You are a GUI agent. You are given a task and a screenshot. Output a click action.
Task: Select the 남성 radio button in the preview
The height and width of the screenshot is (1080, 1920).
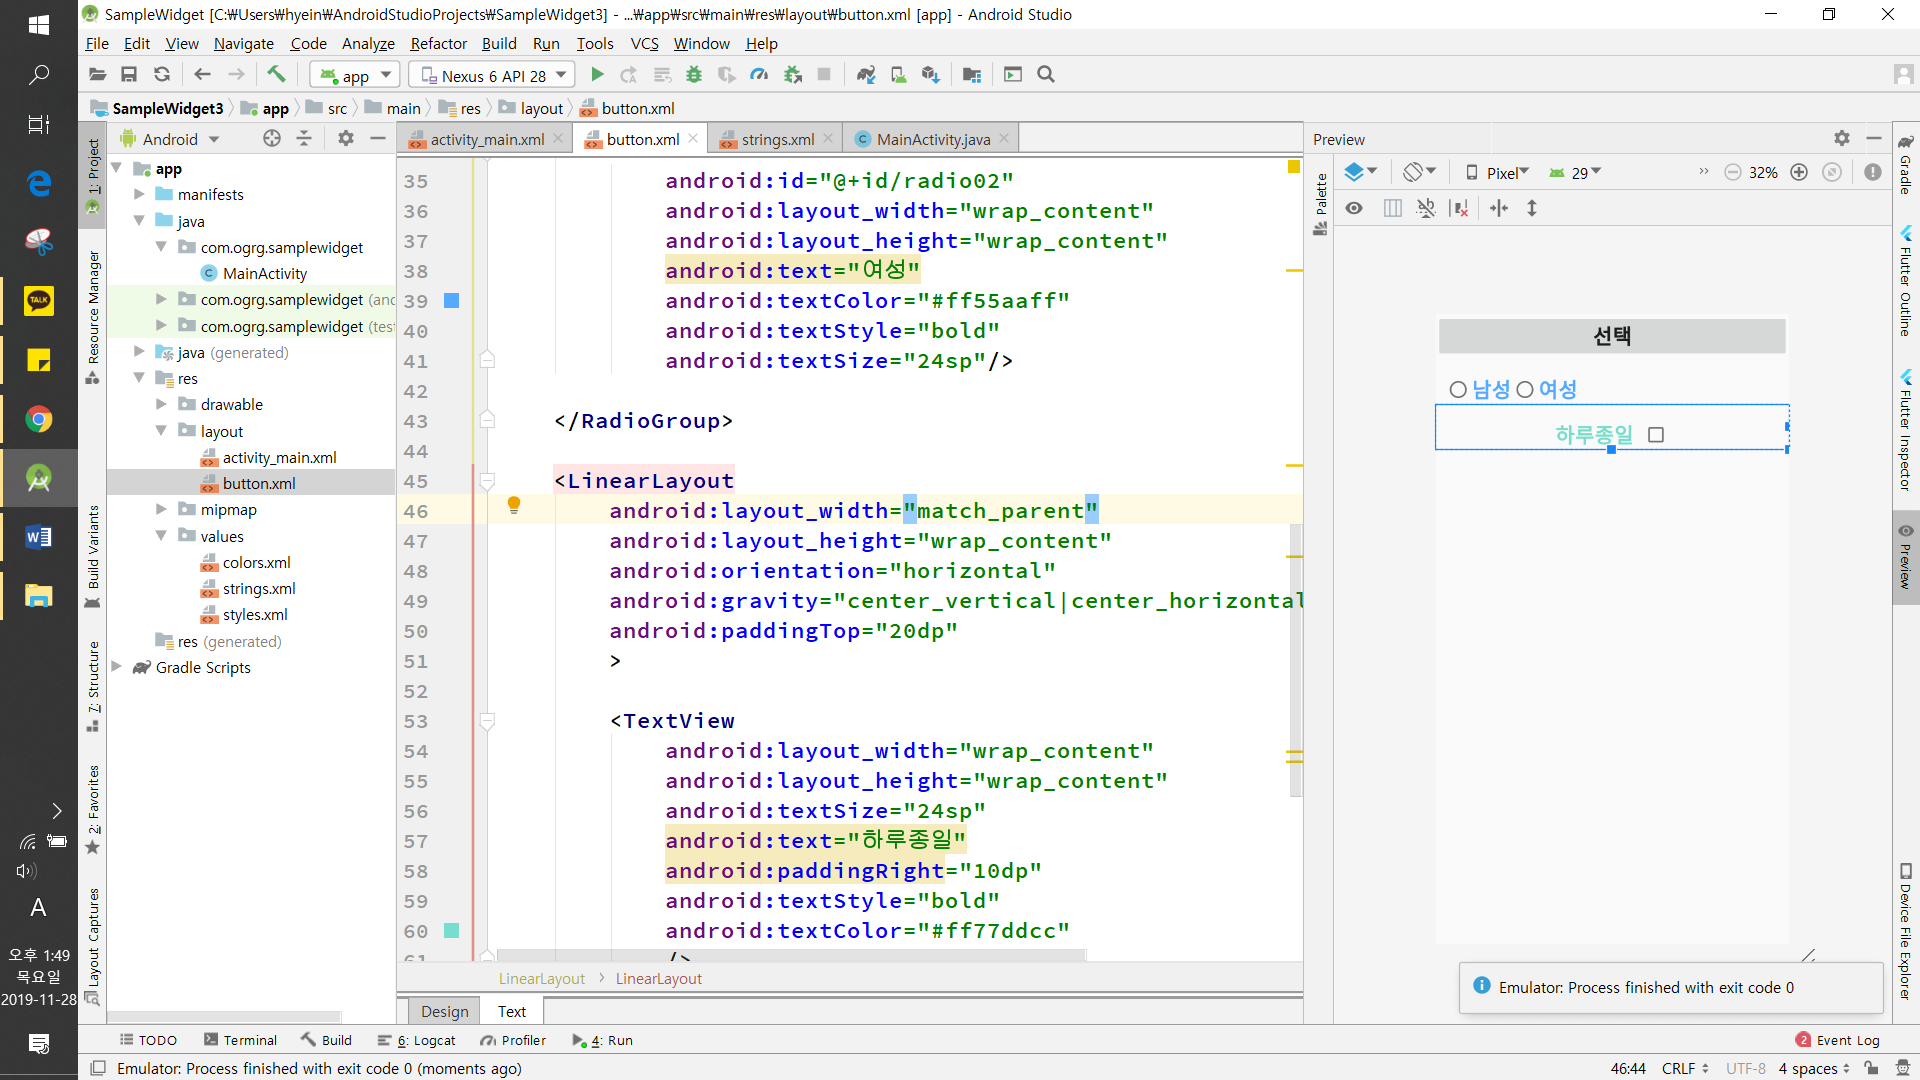1458,390
